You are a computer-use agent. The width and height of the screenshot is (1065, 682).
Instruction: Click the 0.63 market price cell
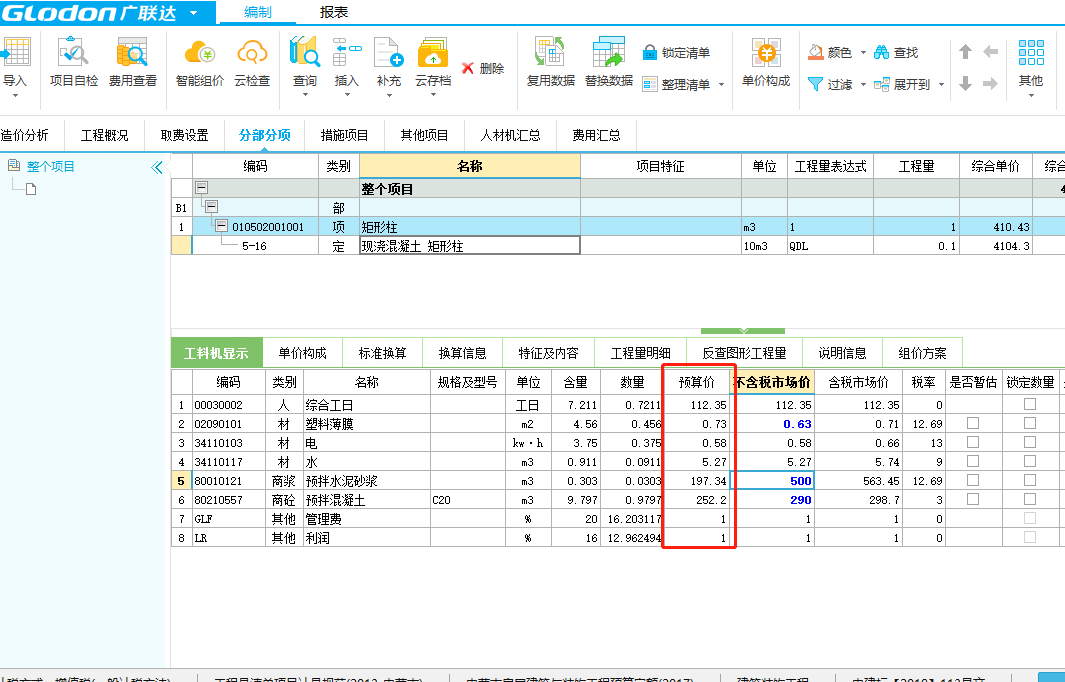pos(772,424)
